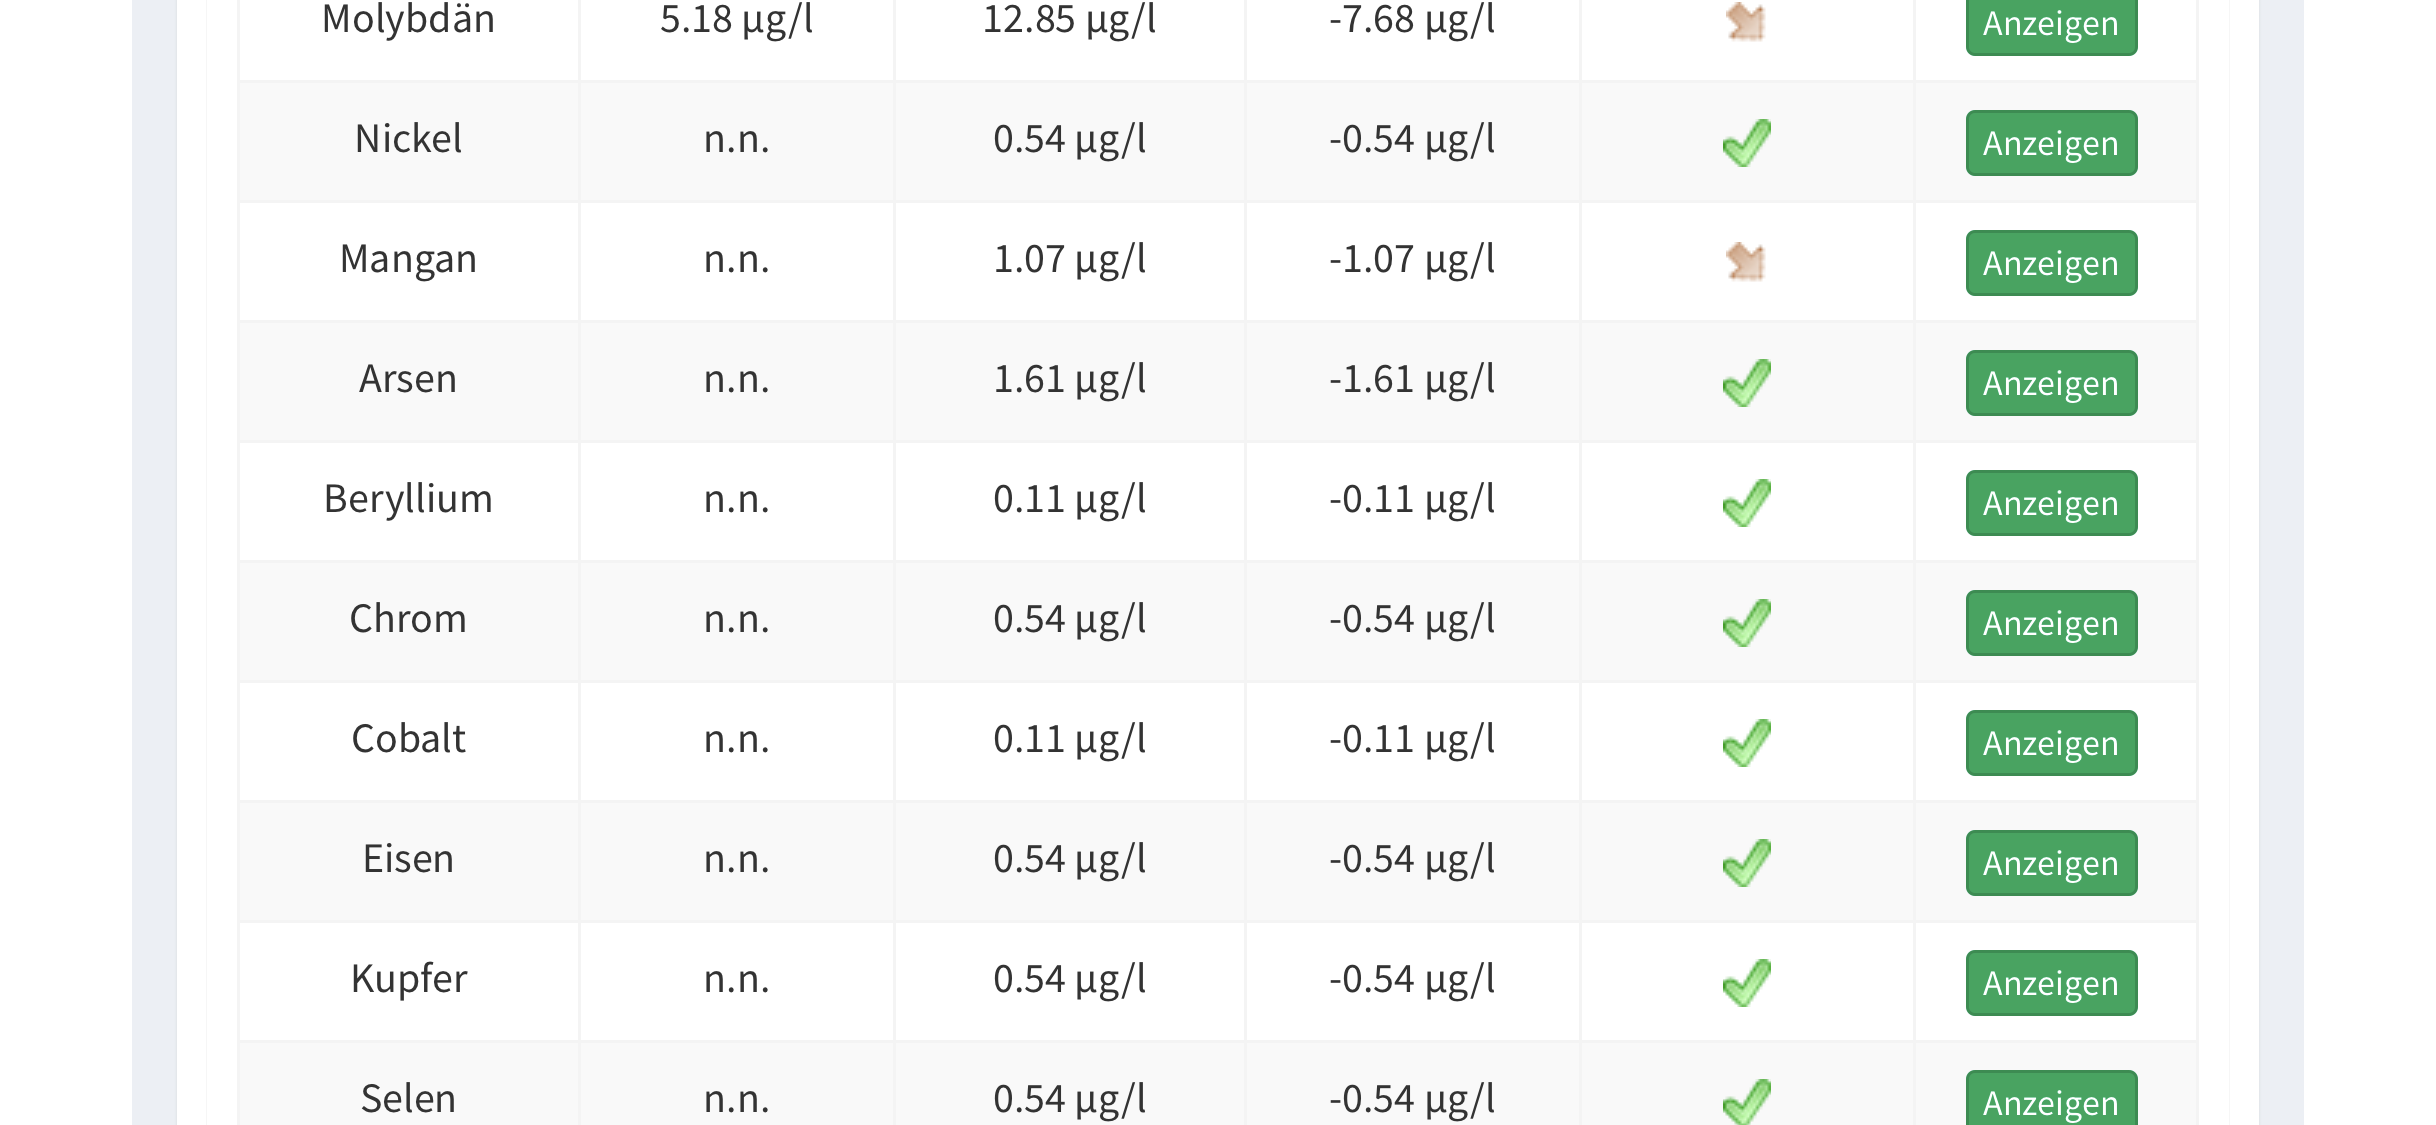Viewport: 2436px width, 1125px height.
Task: Click the green checkmark icon for Nickel
Action: point(1746,142)
